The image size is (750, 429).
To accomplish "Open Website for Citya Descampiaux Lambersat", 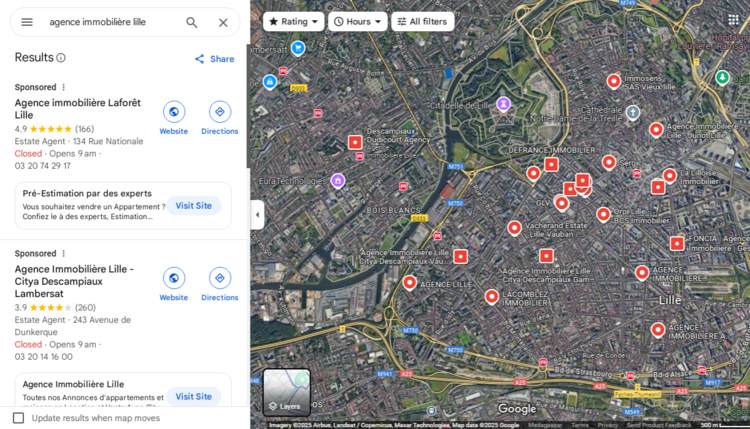I will (174, 284).
